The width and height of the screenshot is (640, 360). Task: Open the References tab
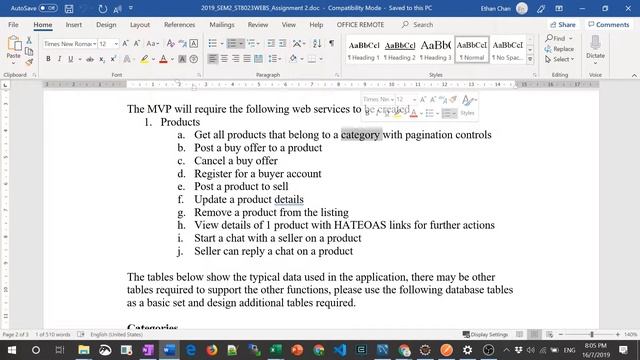click(x=180, y=24)
